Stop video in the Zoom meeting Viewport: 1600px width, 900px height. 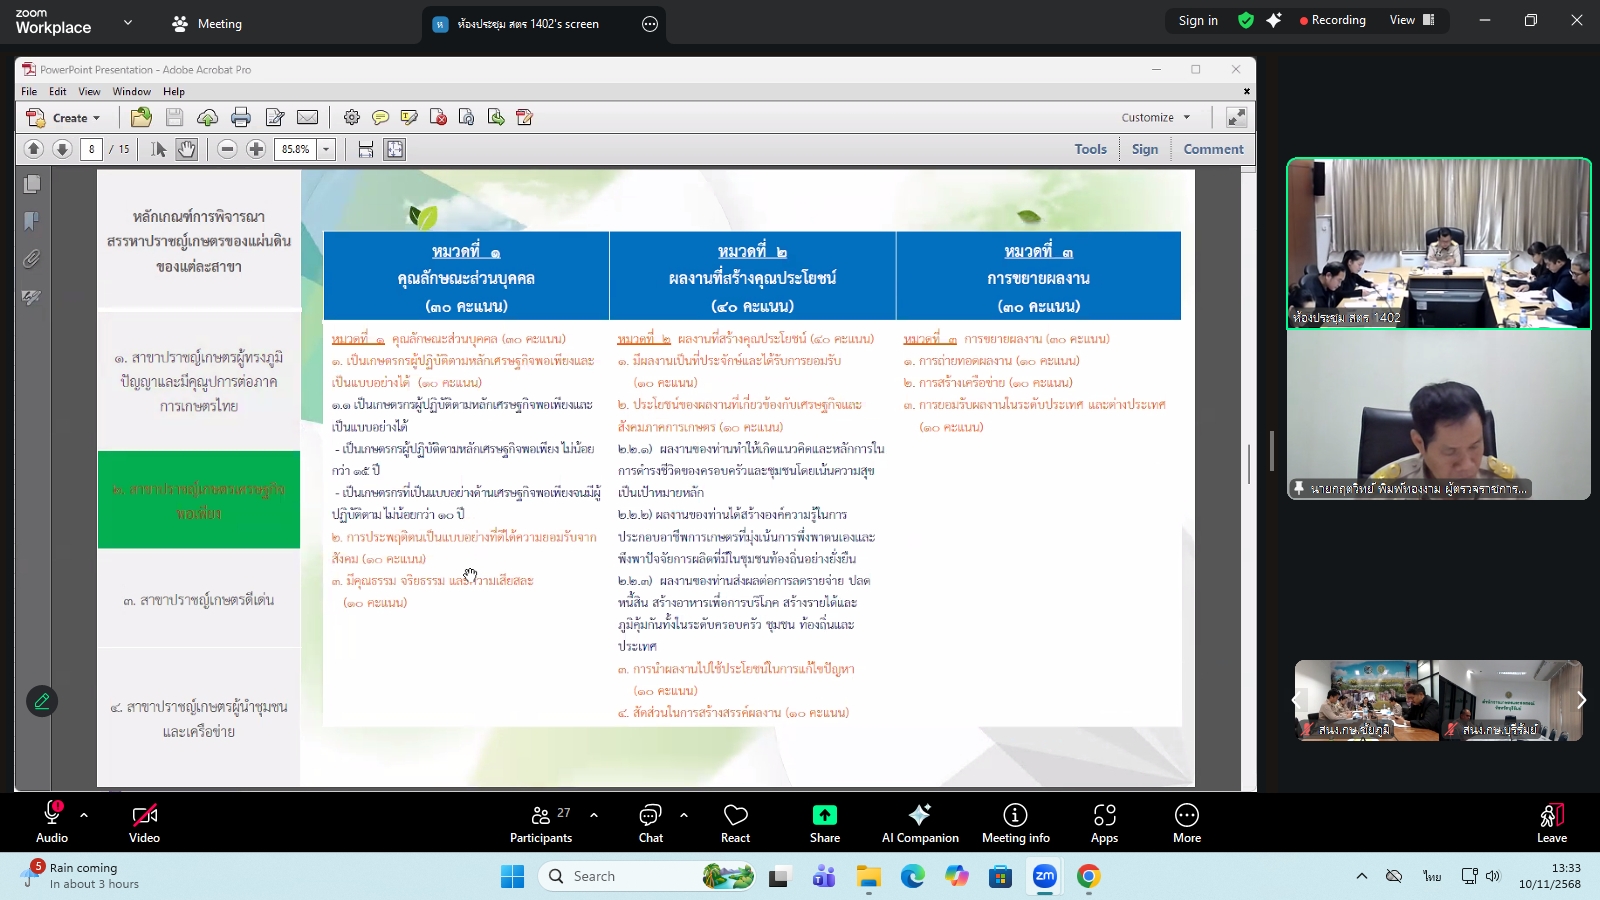pyautogui.click(x=144, y=822)
